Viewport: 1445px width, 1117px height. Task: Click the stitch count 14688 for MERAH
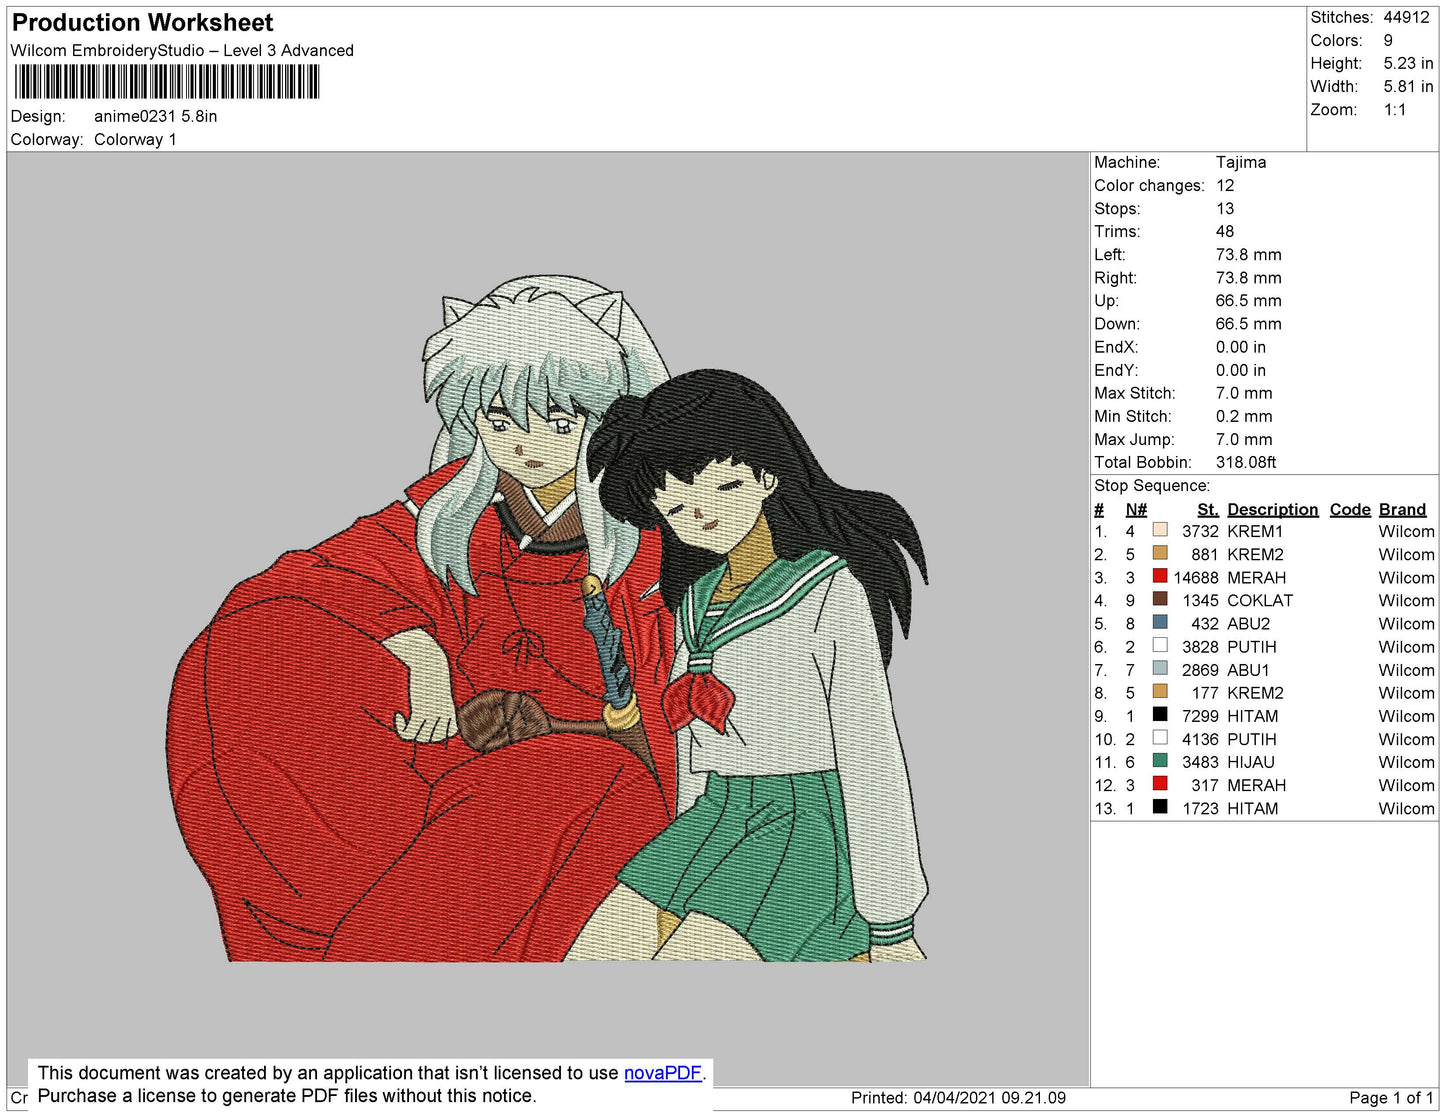tap(1196, 577)
